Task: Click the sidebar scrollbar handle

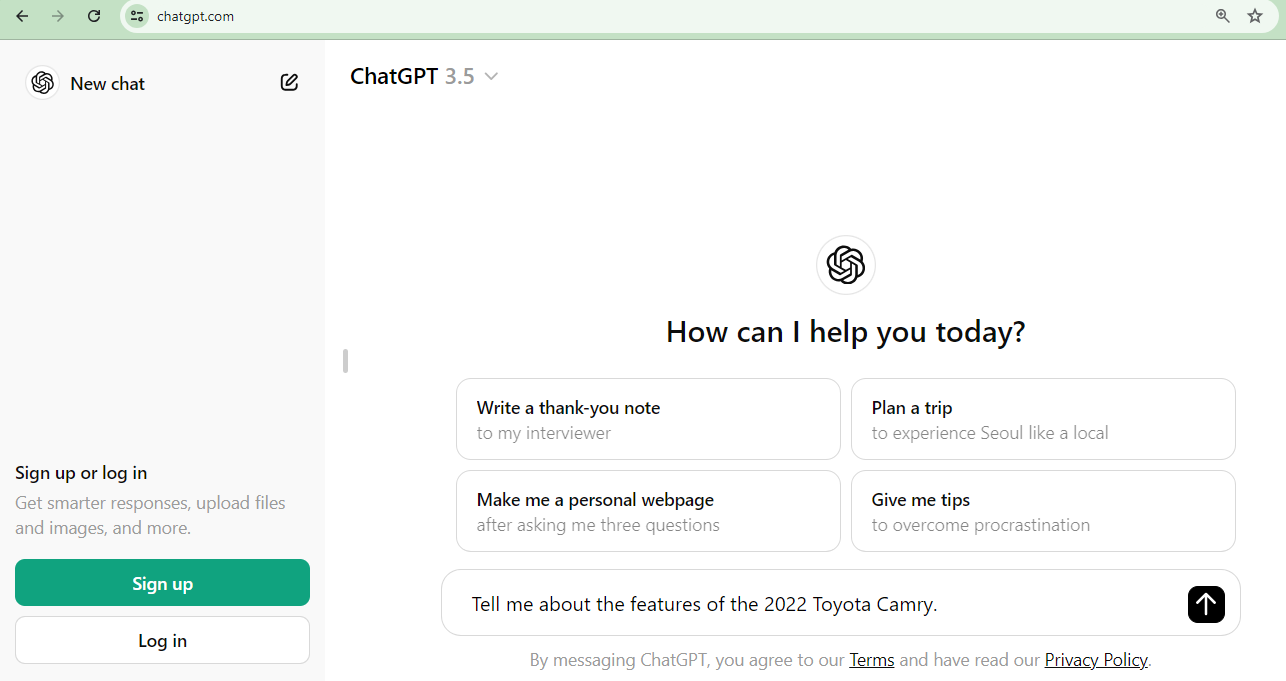Action: click(x=345, y=361)
